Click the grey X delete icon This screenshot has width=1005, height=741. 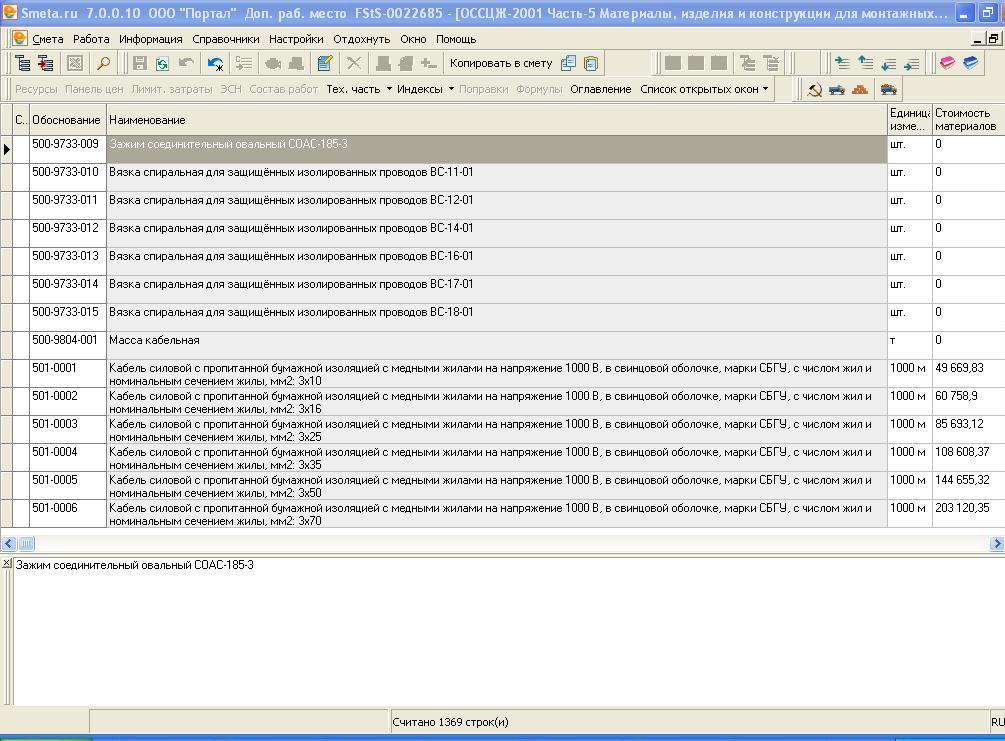tap(354, 63)
